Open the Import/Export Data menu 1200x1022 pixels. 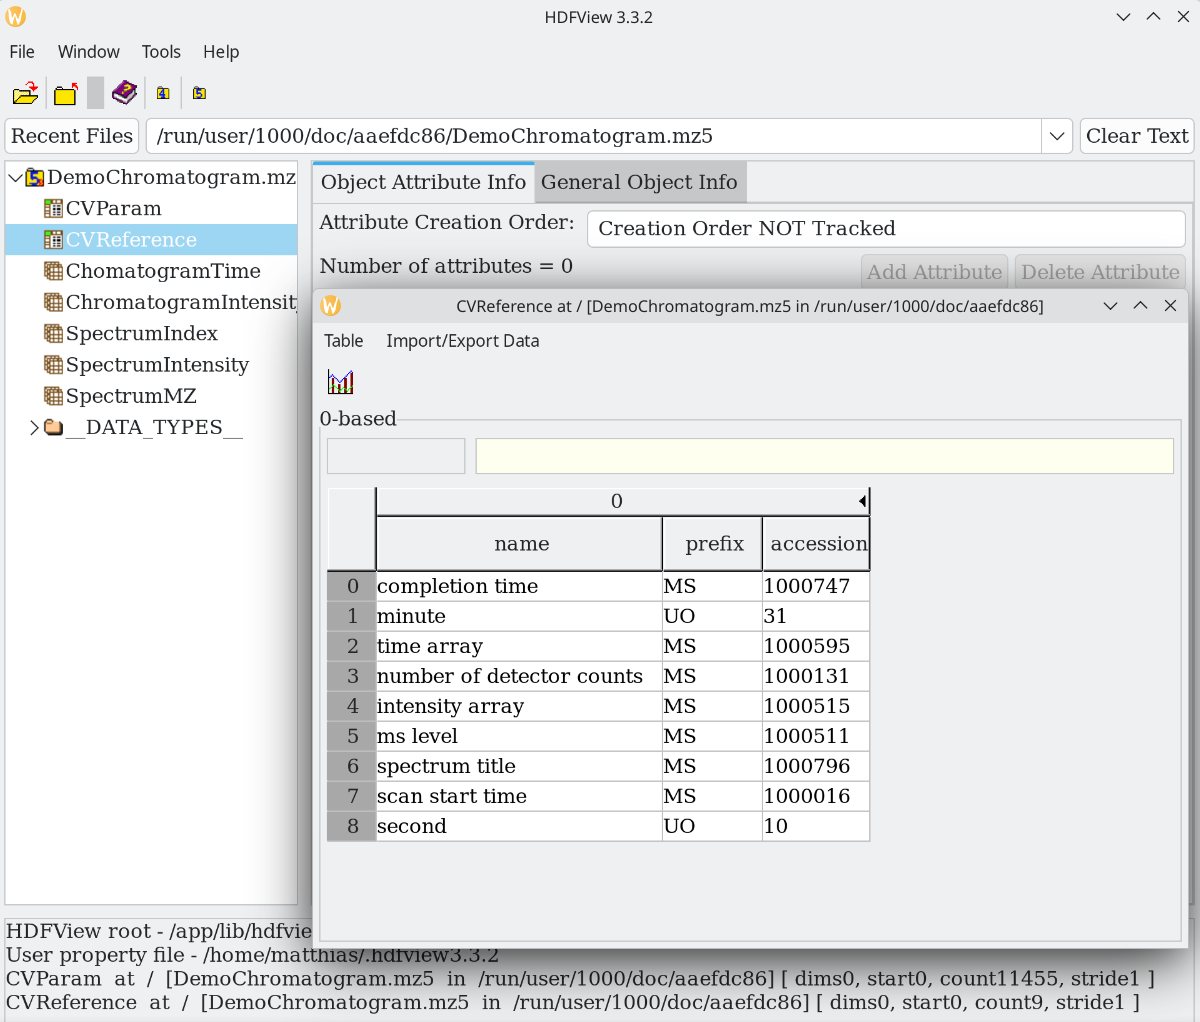click(x=462, y=341)
